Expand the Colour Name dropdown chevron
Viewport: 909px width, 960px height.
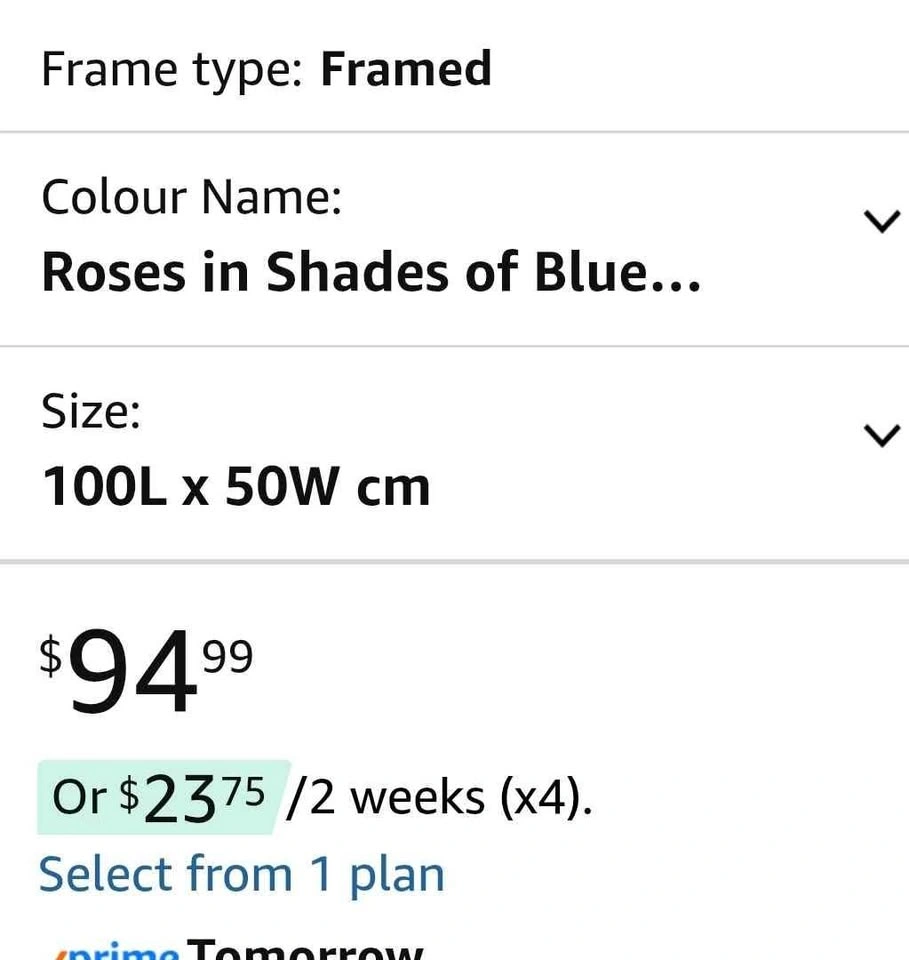[x=881, y=221]
